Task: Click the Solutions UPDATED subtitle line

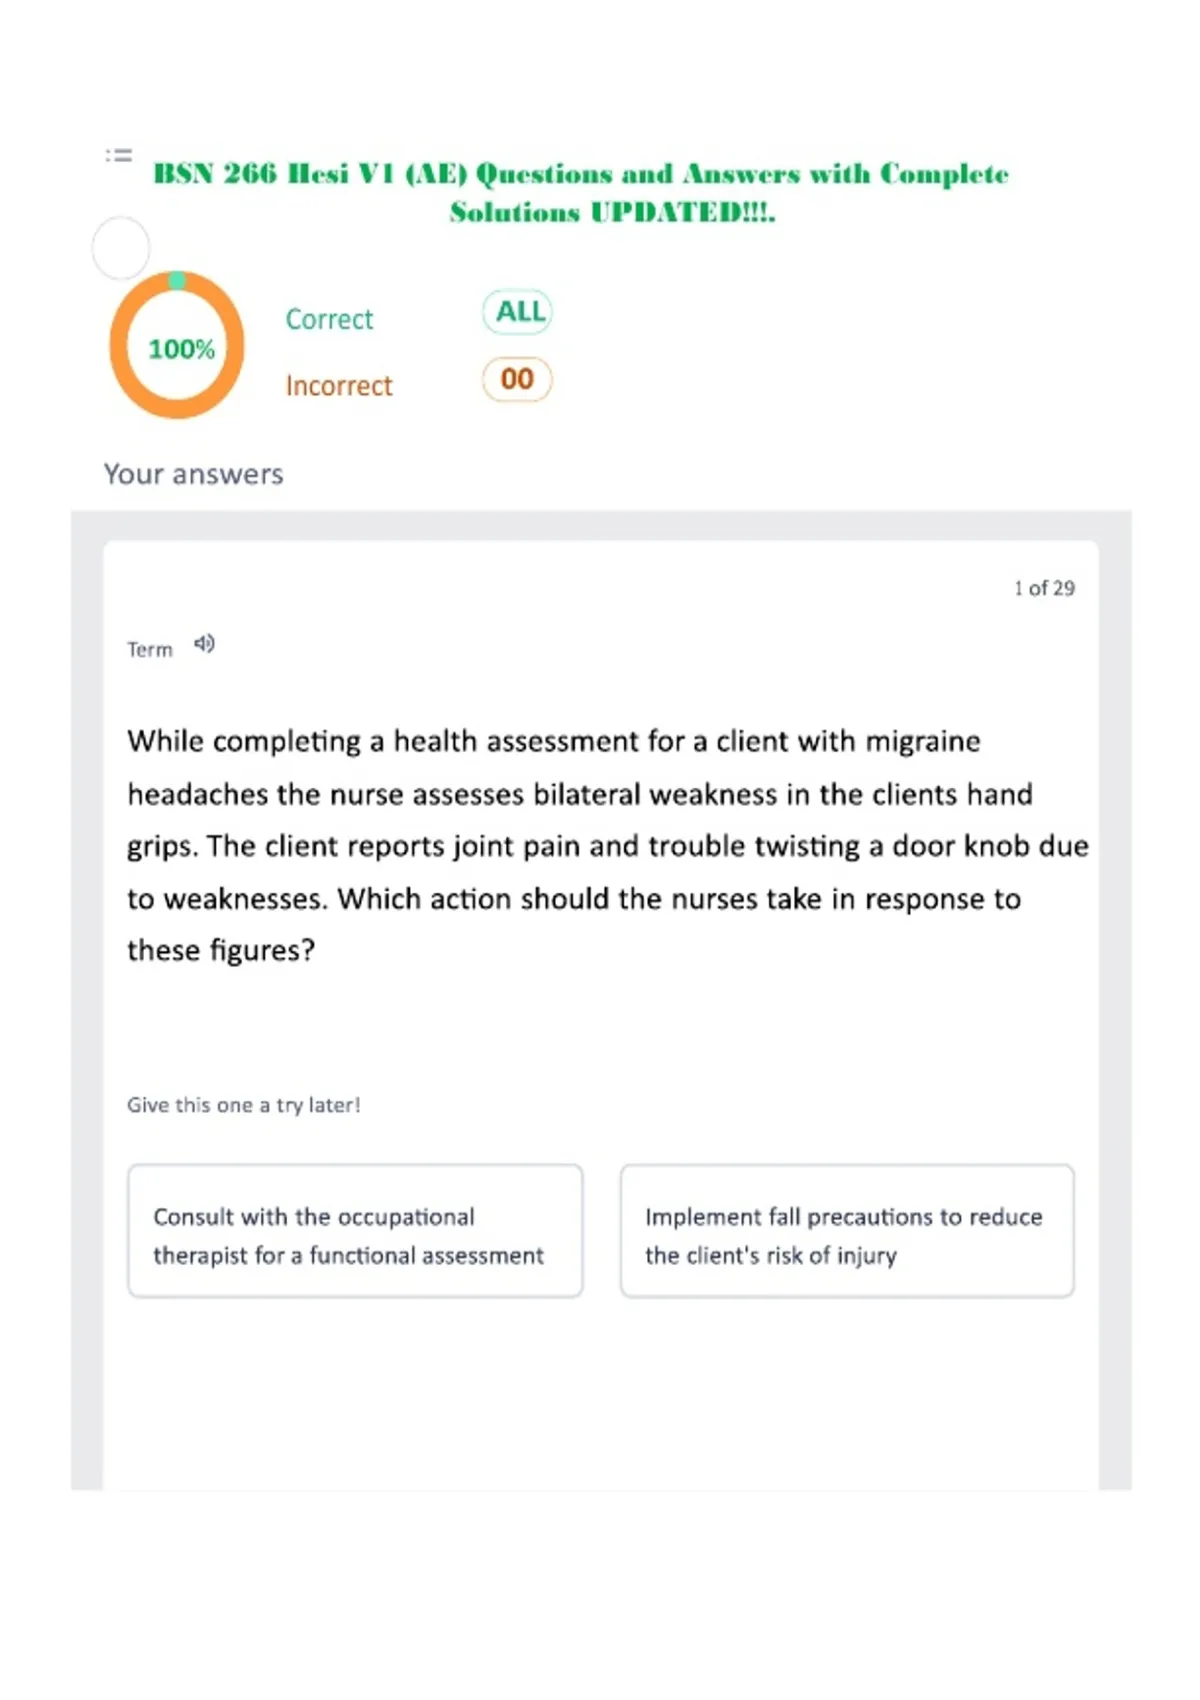Action: pos(612,212)
